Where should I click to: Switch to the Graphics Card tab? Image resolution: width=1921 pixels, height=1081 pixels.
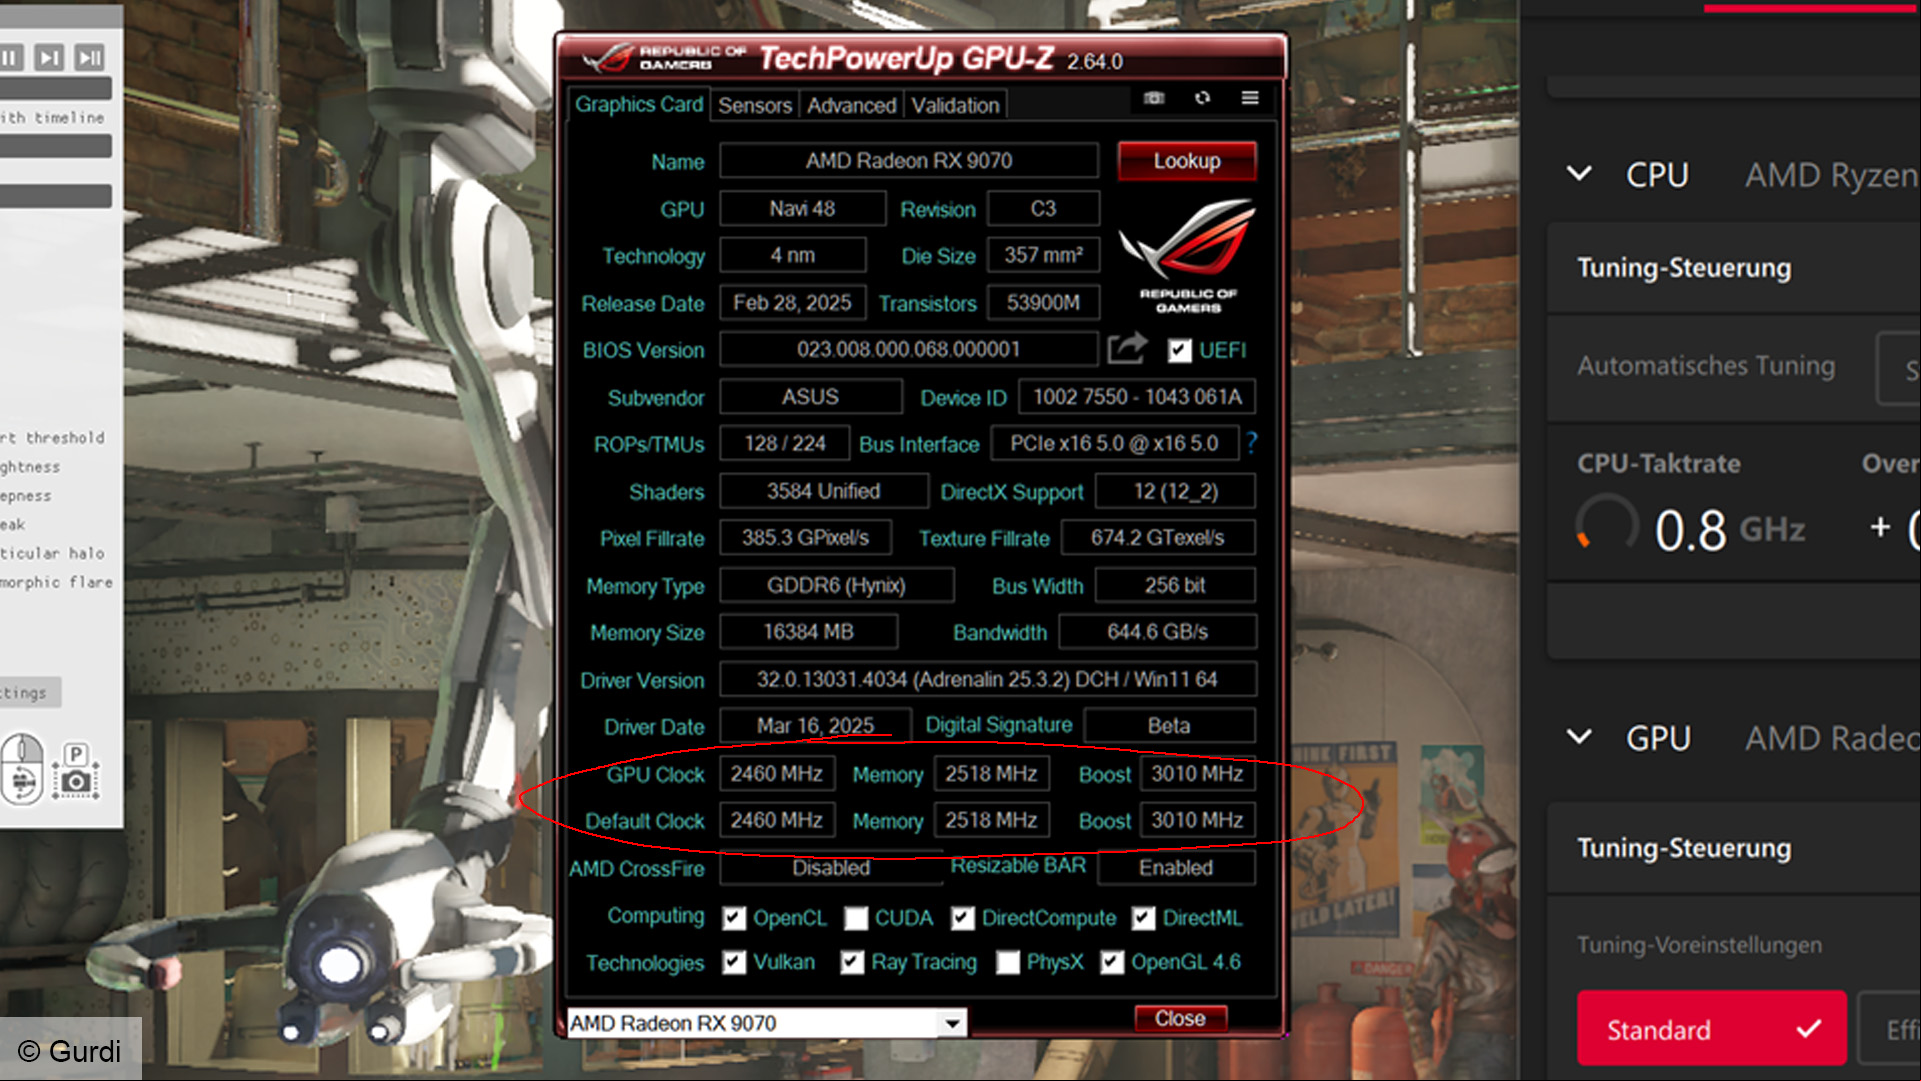(x=639, y=104)
